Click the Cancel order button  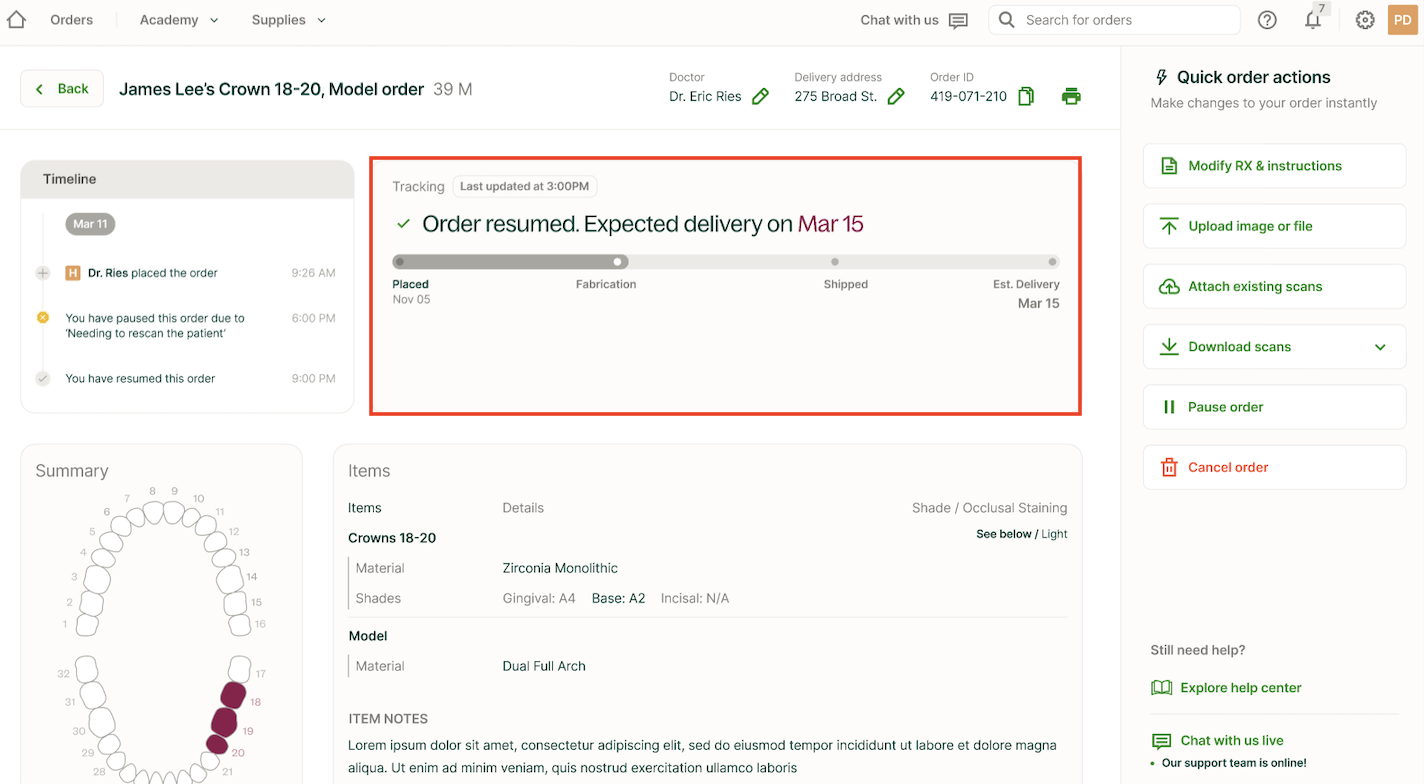(1274, 467)
